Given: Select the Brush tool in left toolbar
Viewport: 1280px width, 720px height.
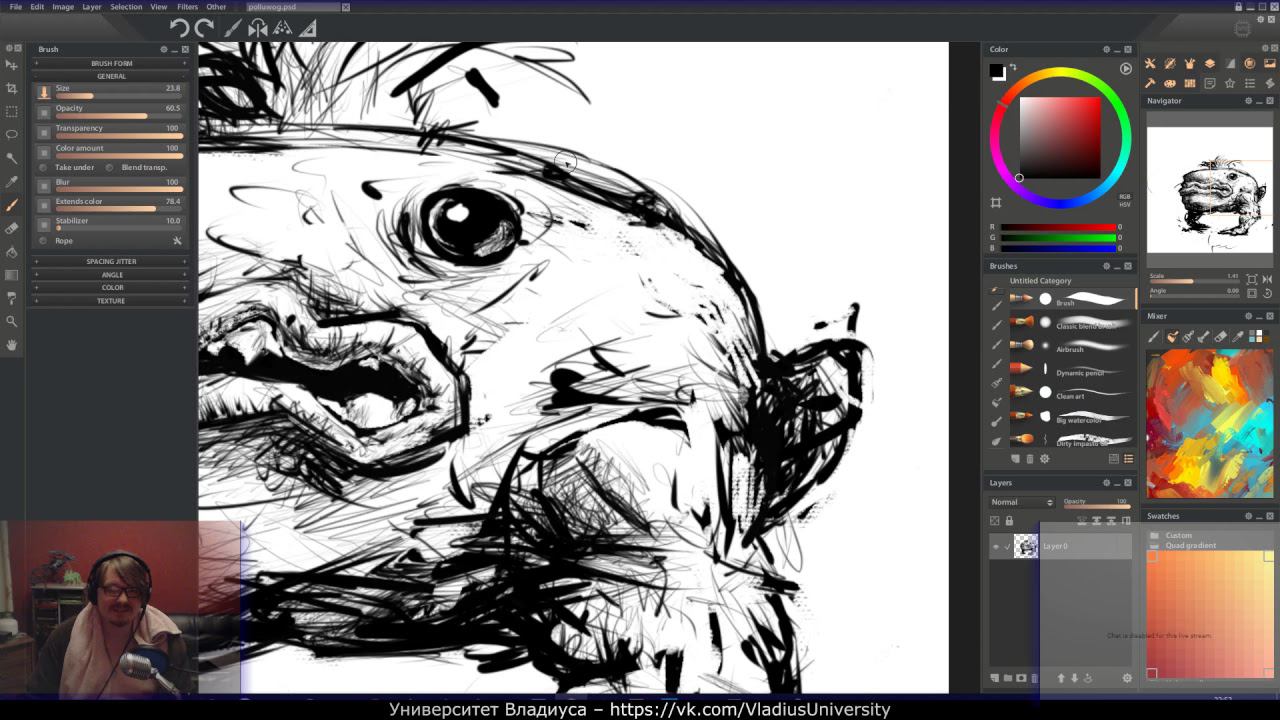Looking at the screenshot, I should coord(12,205).
